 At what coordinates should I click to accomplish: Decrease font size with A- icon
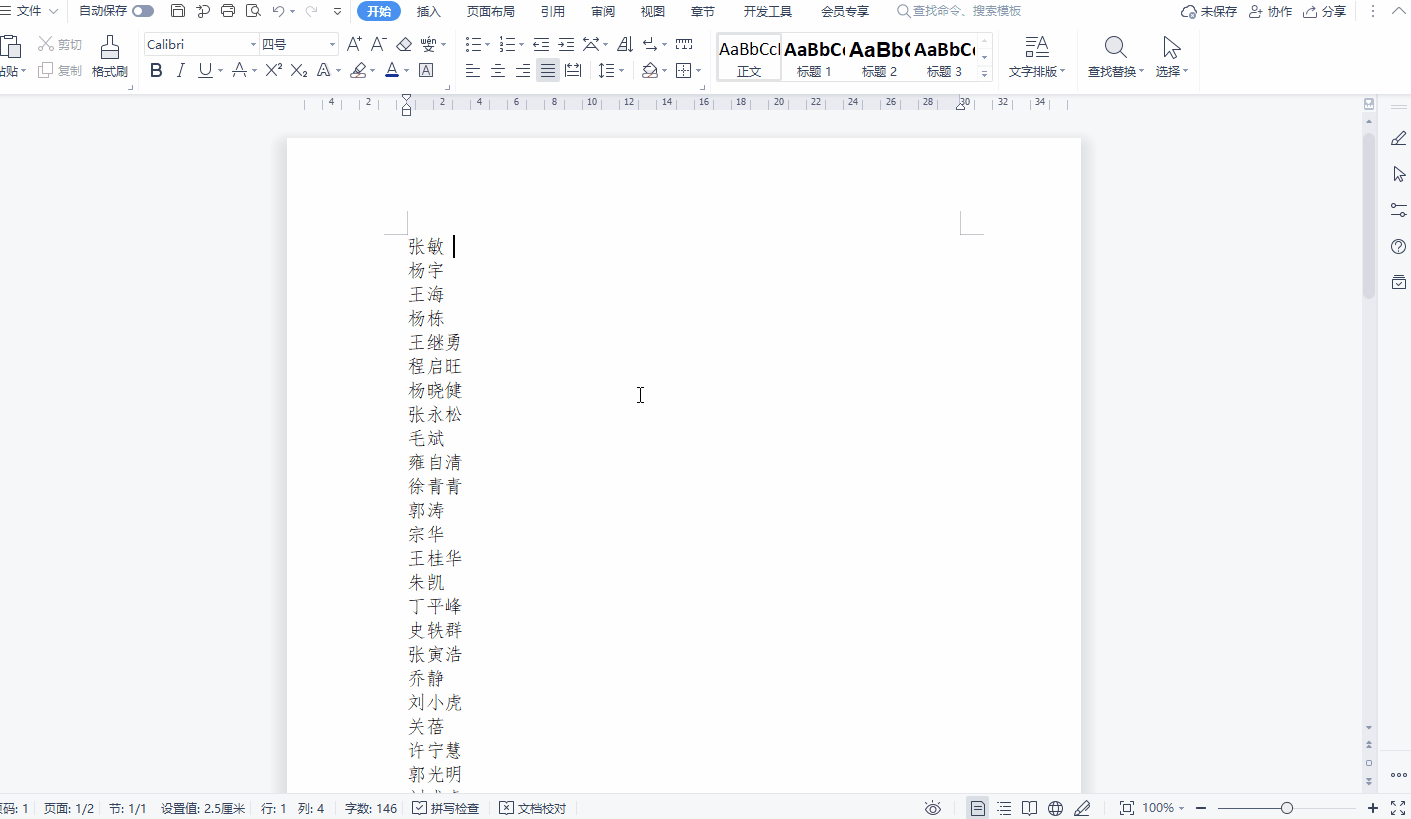coord(379,44)
